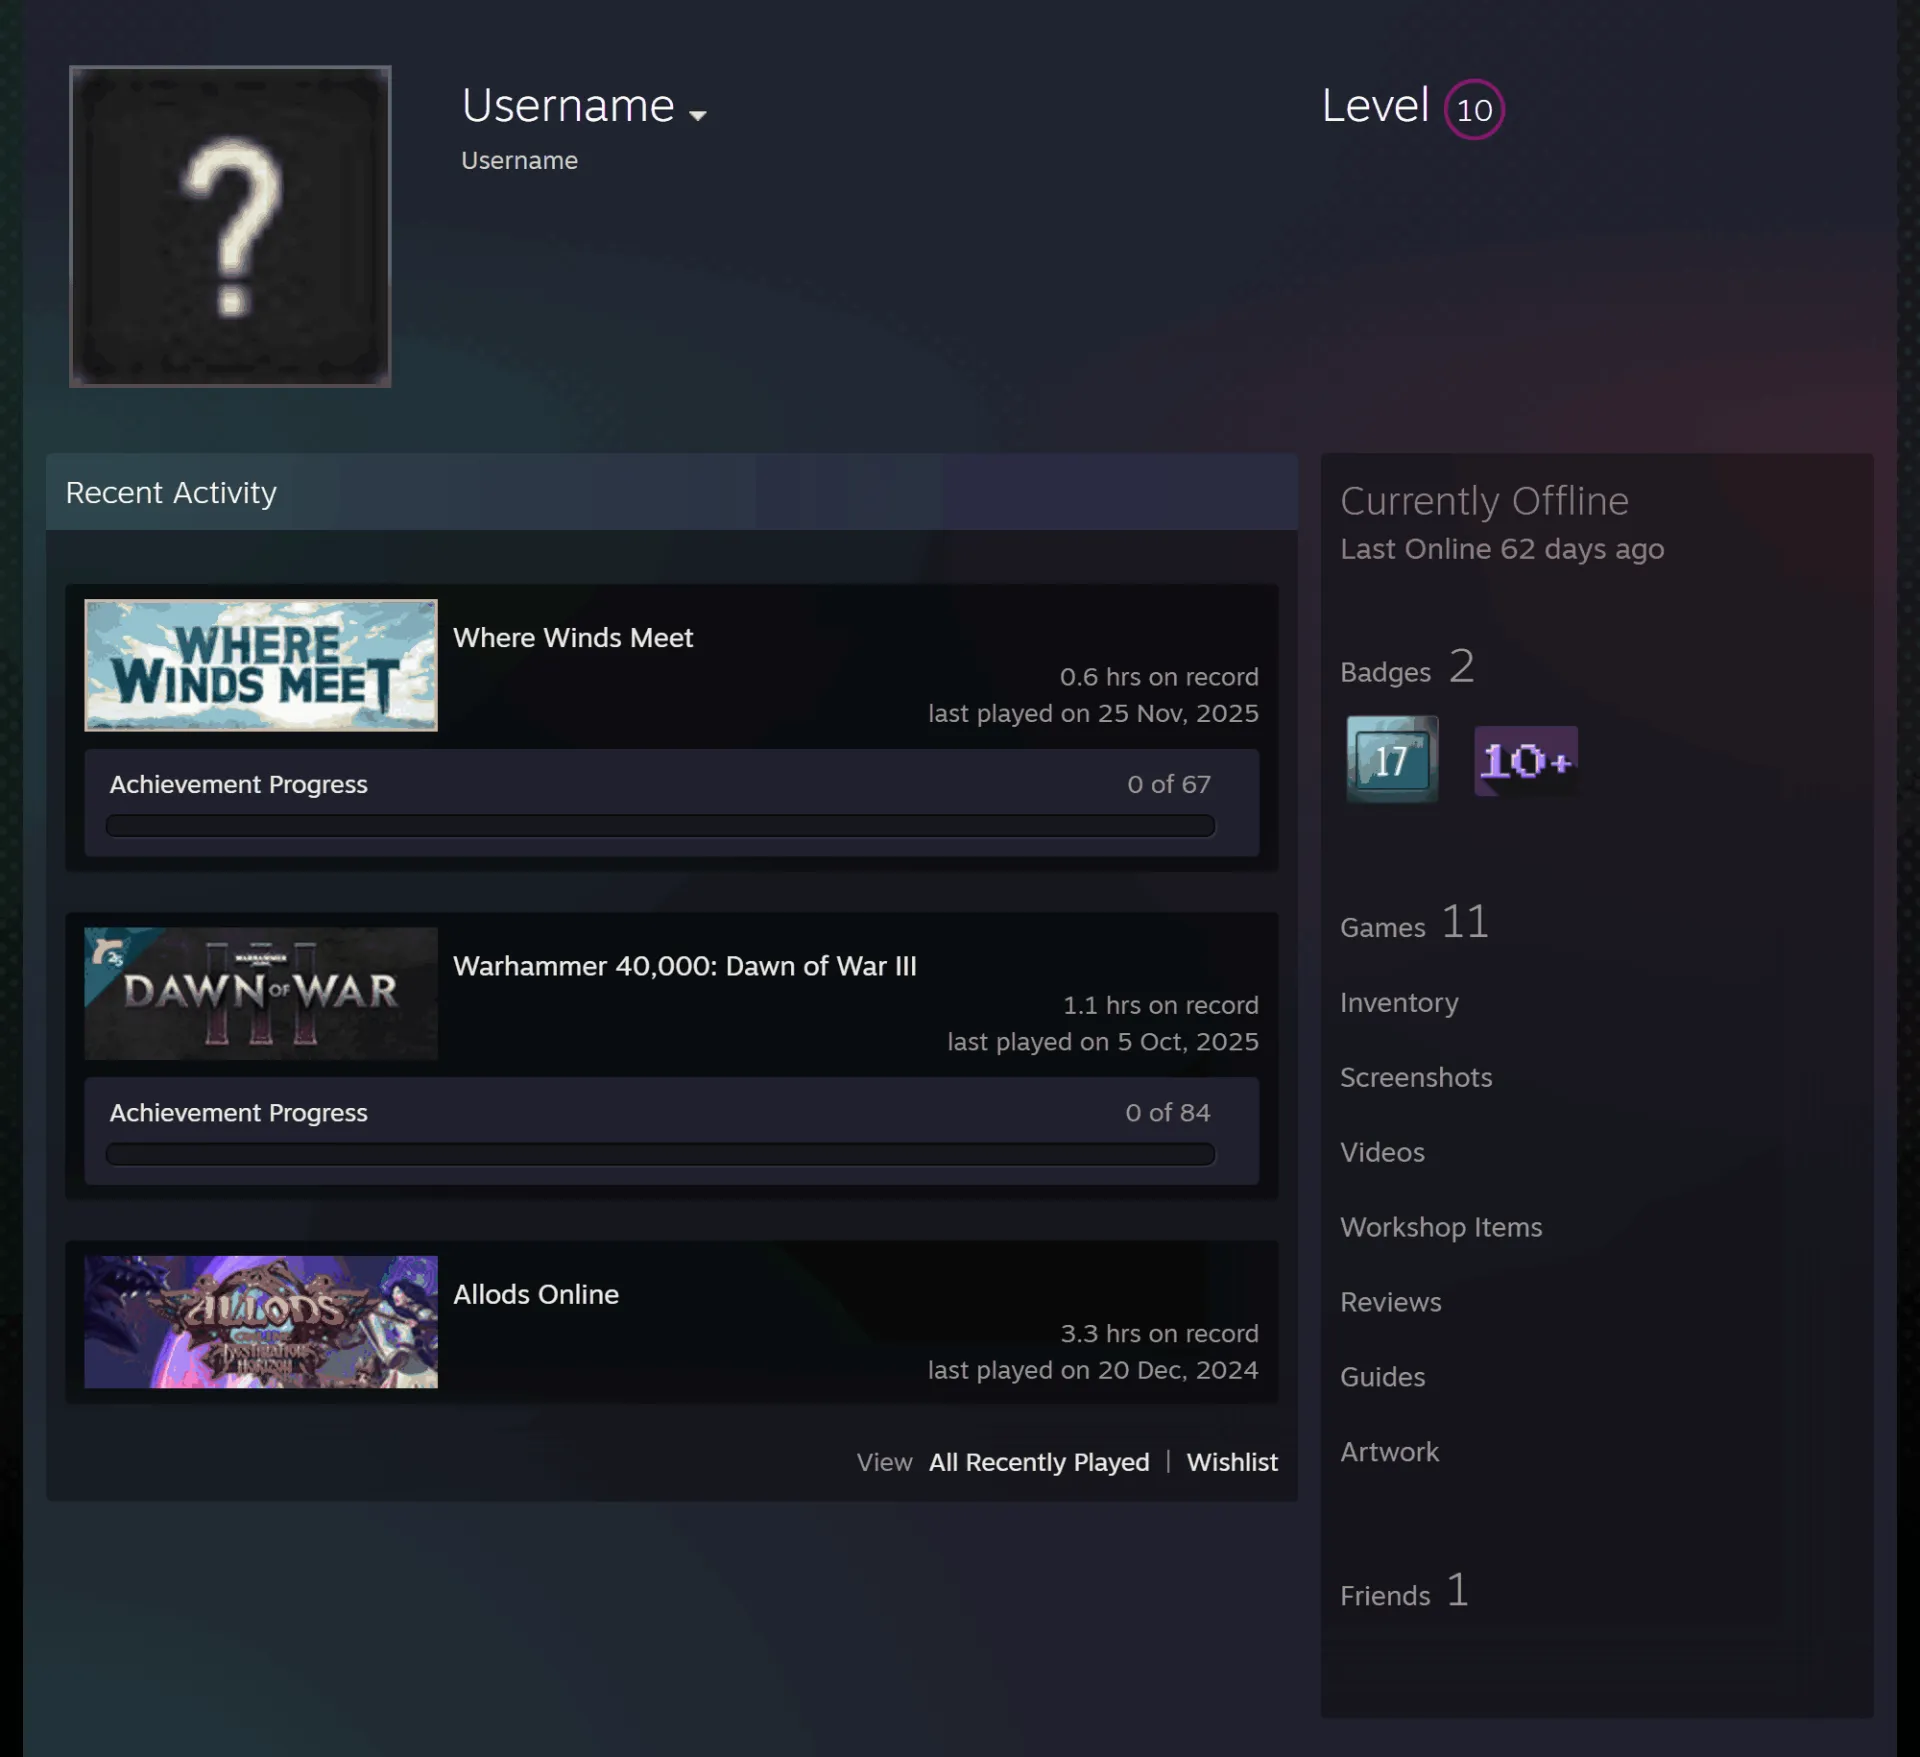Open the Workshop Items page

click(x=1441, y=1227)
